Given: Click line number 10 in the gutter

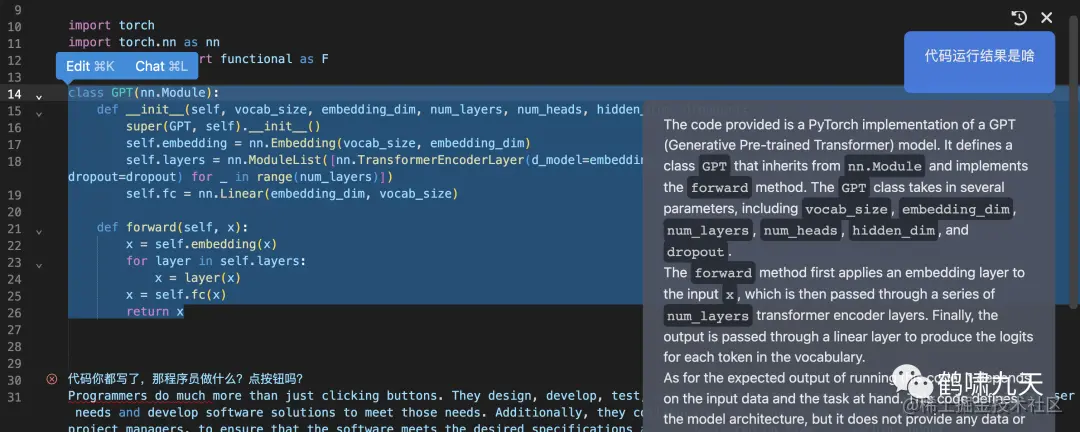Looking at the screenshot, I should pos(14,27).
